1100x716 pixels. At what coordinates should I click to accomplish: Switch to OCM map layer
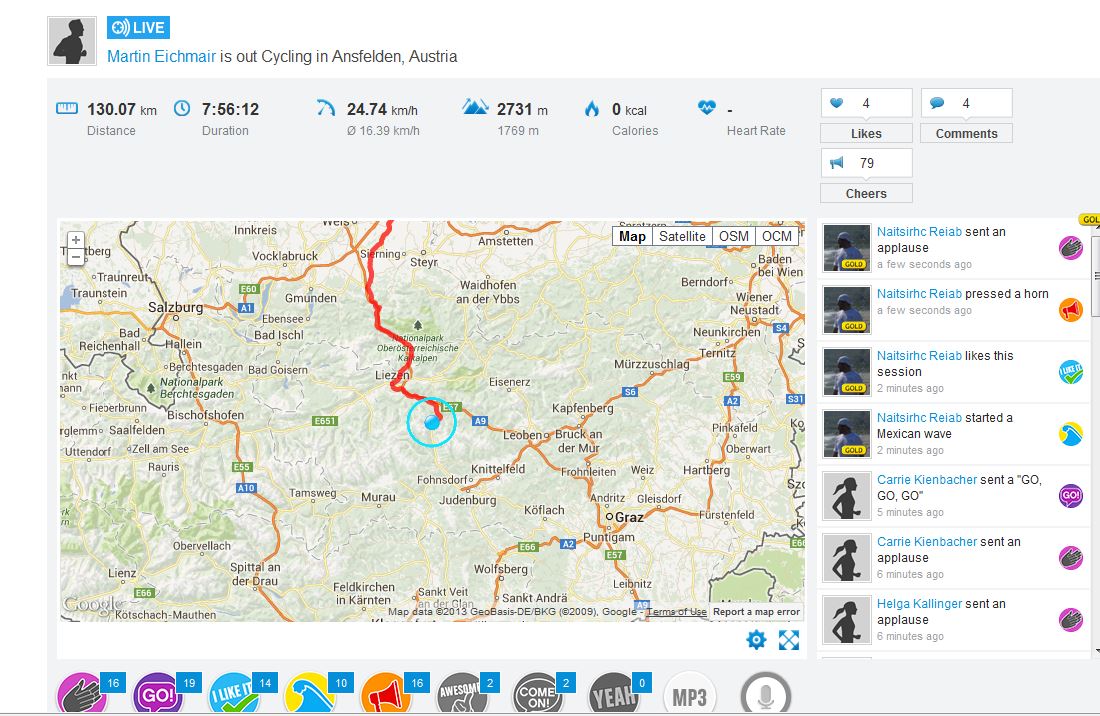777,236
